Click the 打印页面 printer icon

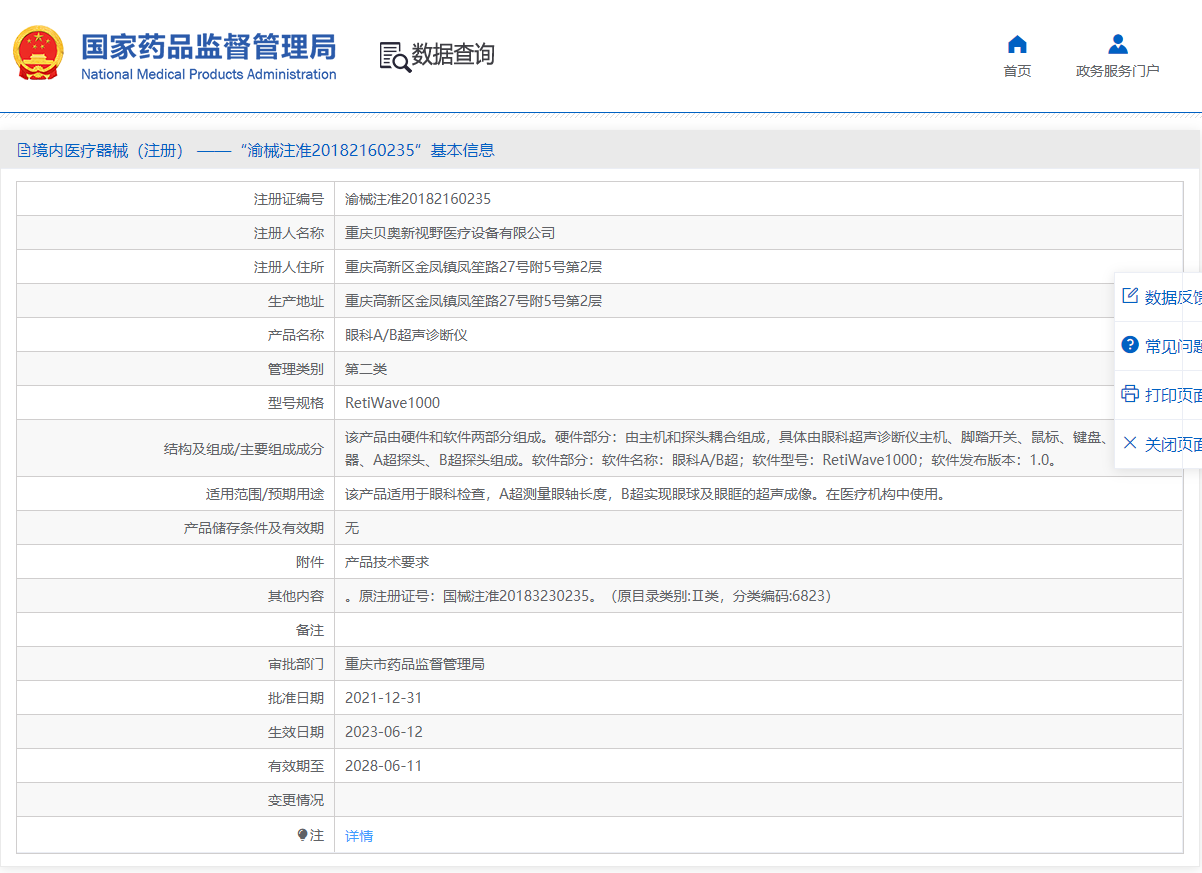click(1130, 394)
